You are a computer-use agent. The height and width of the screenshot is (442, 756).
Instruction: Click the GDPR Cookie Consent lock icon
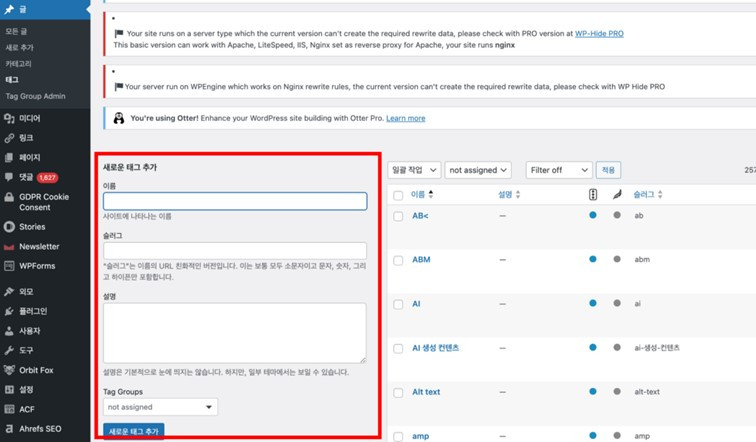point(9,197)
